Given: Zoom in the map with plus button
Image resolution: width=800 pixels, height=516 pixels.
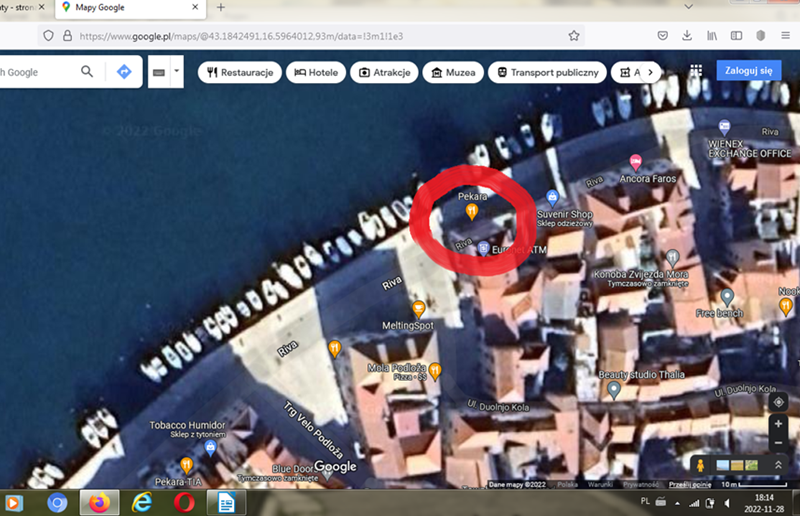Looking at the screenshot, I should point(778,424).
